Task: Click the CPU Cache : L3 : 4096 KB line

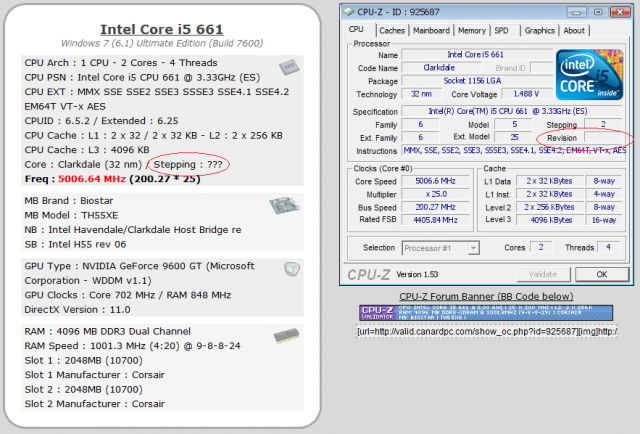Action: pyautogui.click(x=87, y=150)
